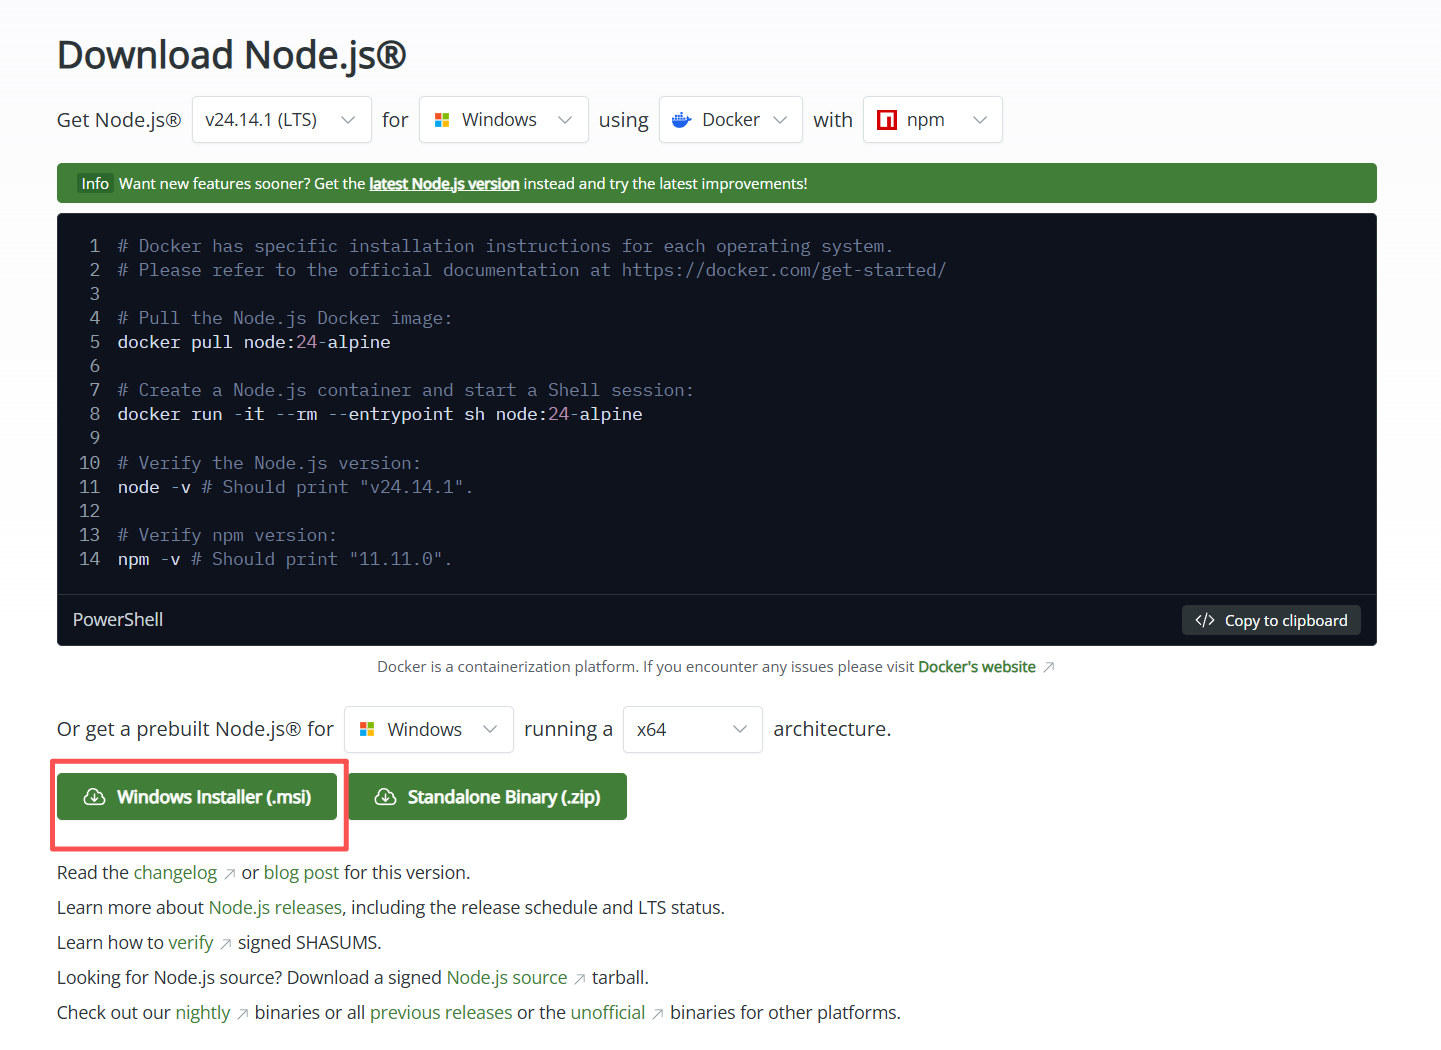Open the prebuilt Windows OS dropdown

[x=428, y=730]
